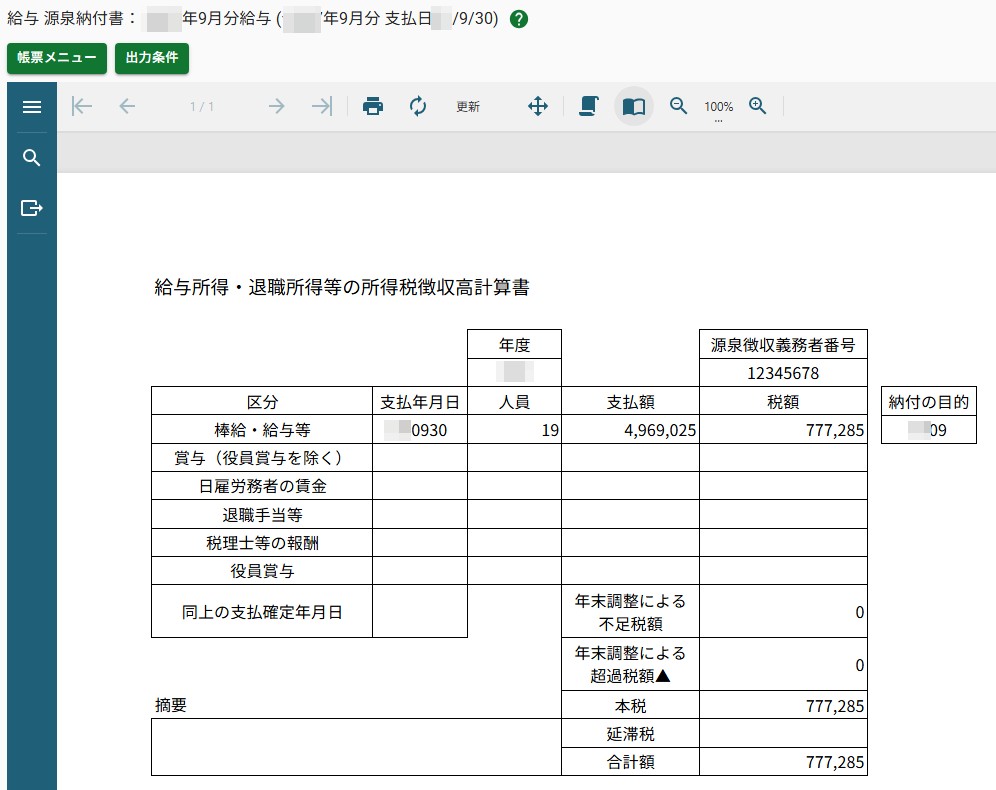Screen dimensions: 996x790
Task: Toggle the single-page book view
Action: tap(634, 106)
